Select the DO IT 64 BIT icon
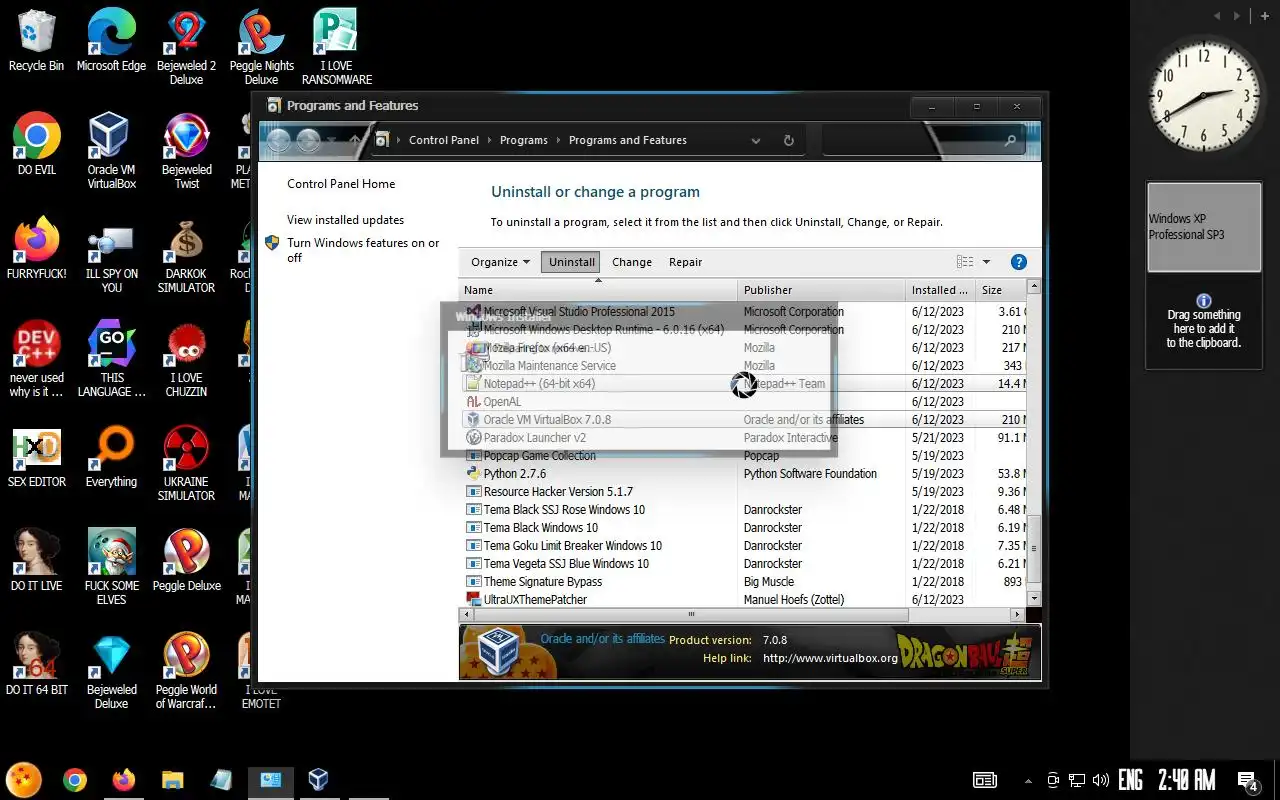Viewport: 1280px width, 800px height. coord(36,664)
